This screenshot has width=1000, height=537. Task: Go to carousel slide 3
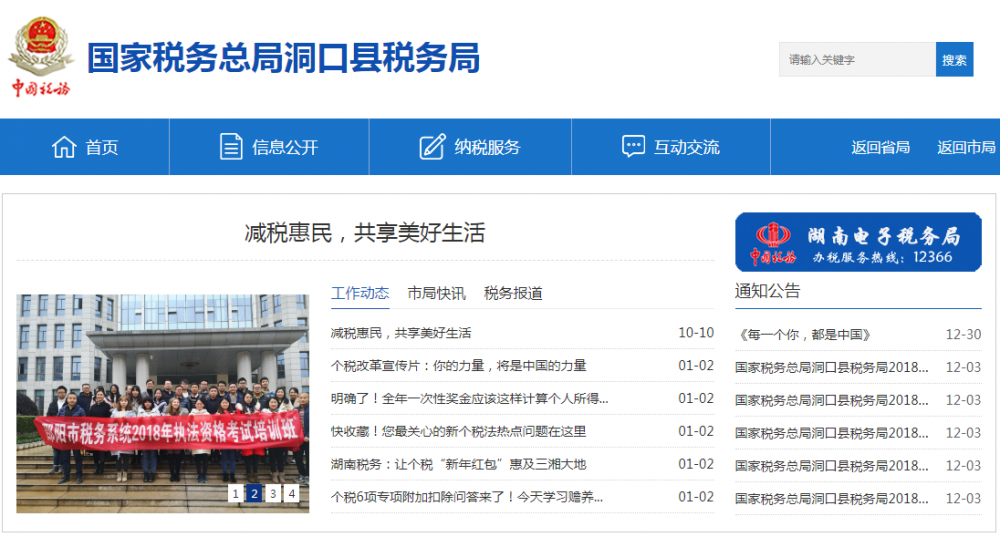click(273, 493)
